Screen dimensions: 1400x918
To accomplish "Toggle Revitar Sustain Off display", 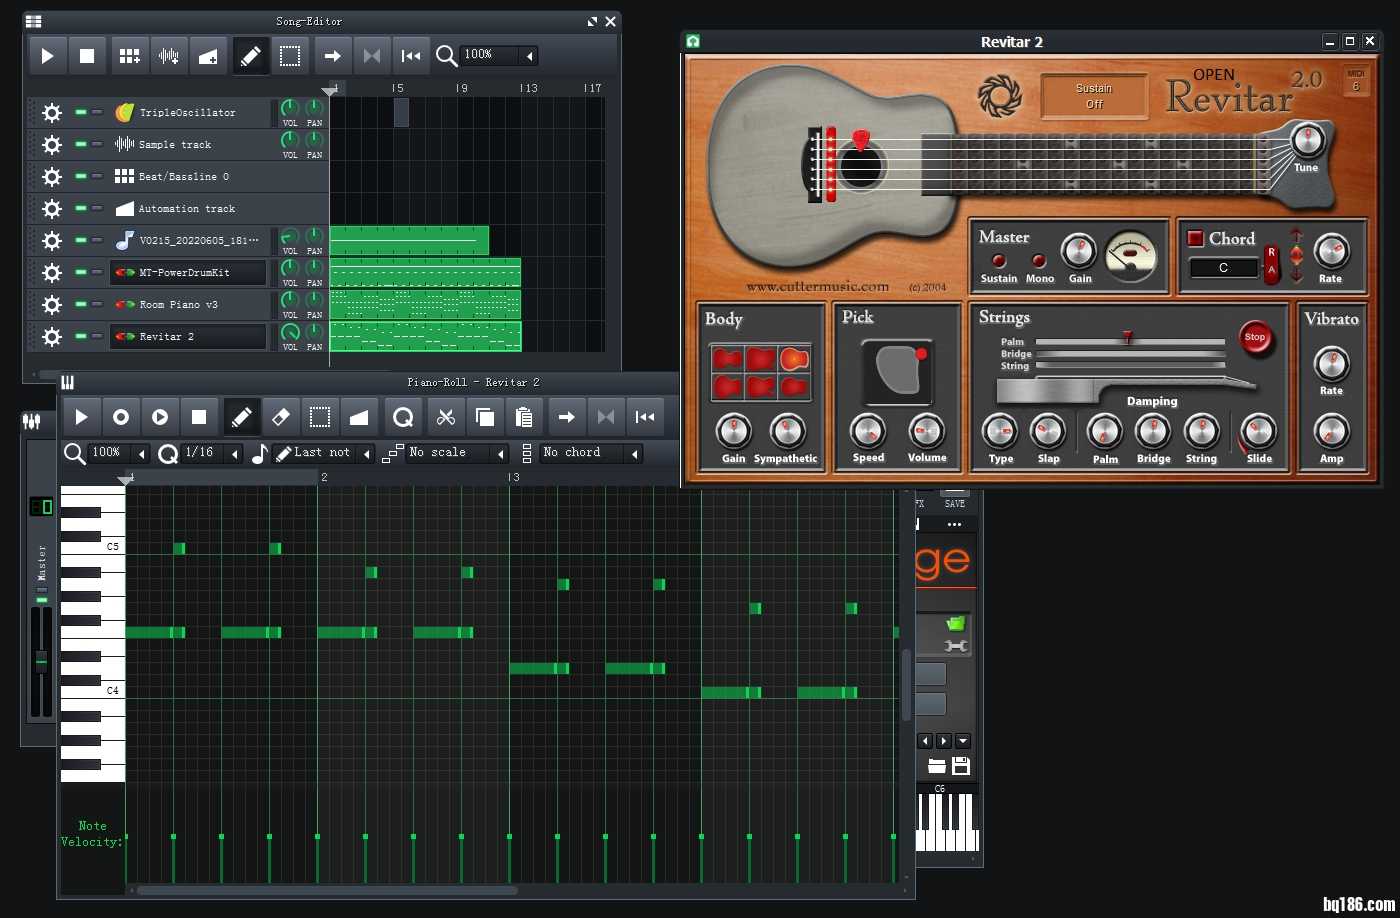I will (1094, 96).
